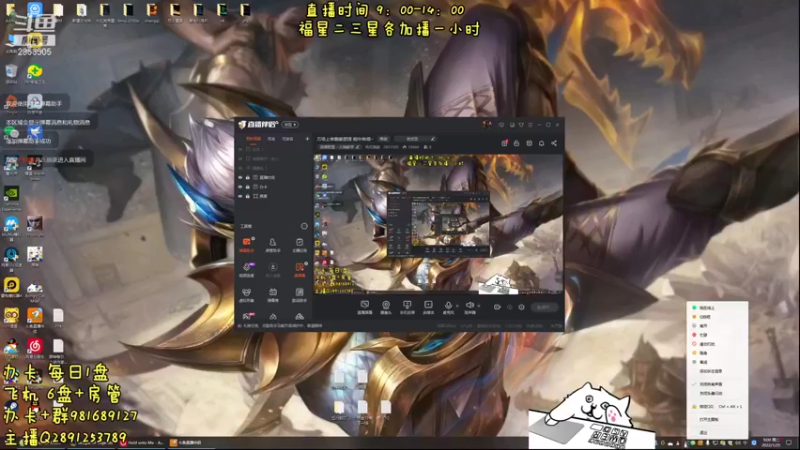Click the 修改 button beside room title

[384, 139]
